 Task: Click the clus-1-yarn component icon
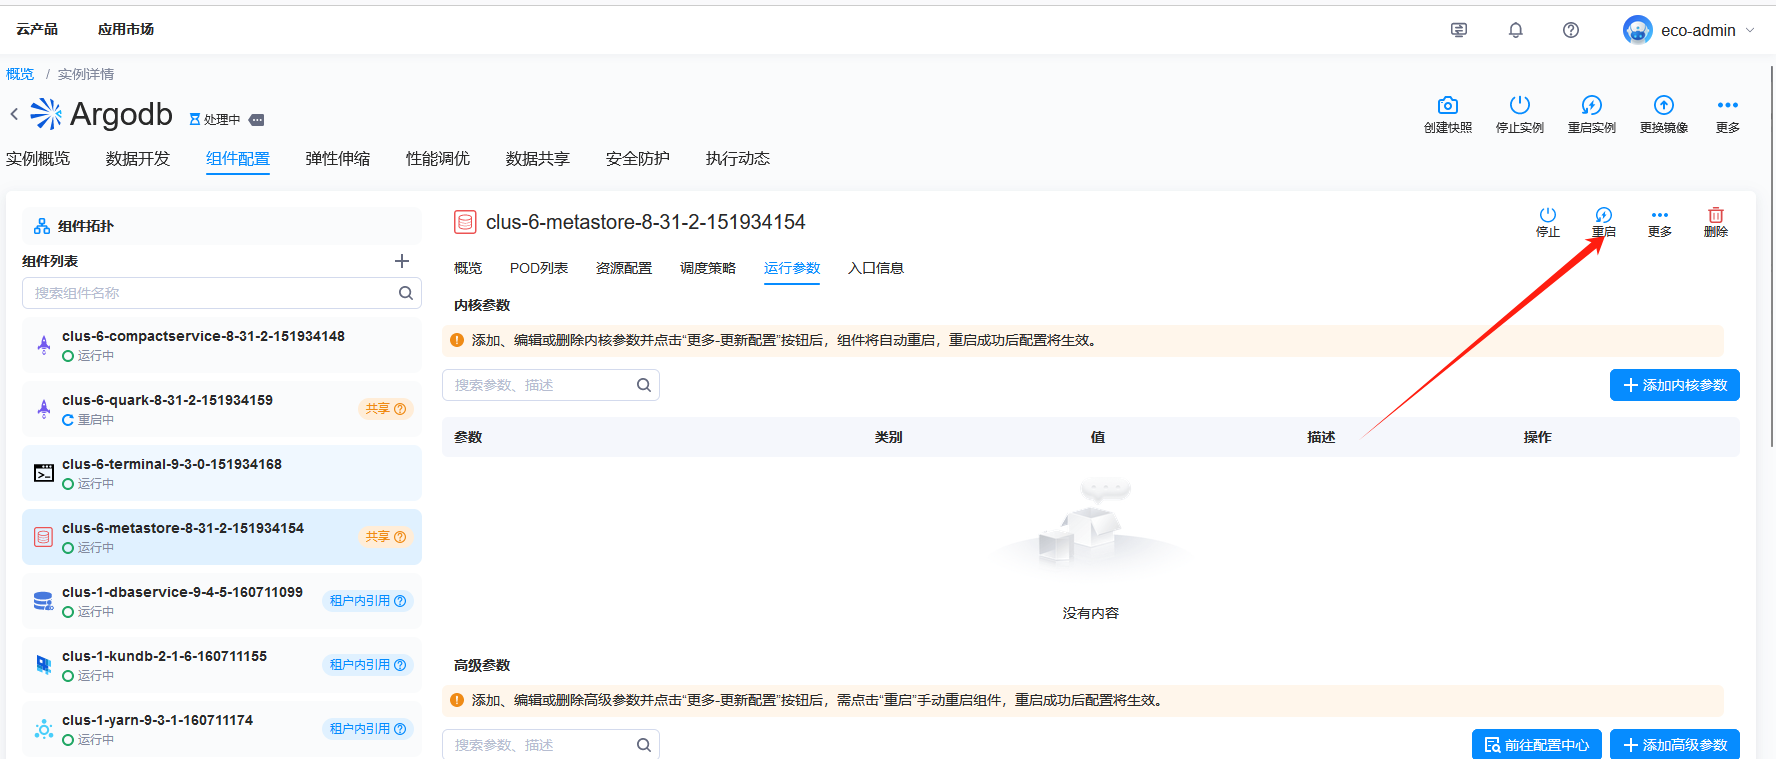coord(44,729)
